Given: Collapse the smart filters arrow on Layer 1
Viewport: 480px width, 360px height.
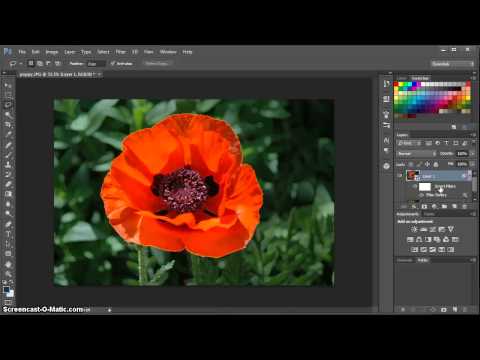Looking at the screenshot, I should (470, 176).
